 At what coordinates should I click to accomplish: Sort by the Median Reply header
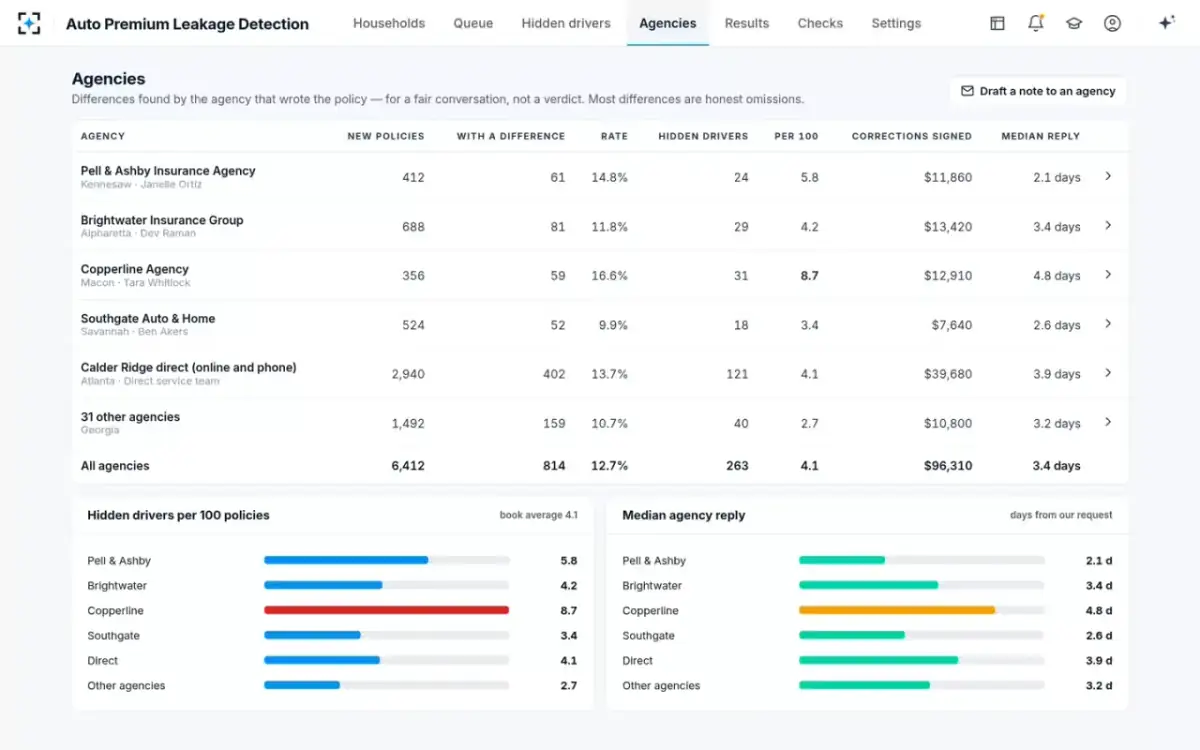(x=1041, y=136)
